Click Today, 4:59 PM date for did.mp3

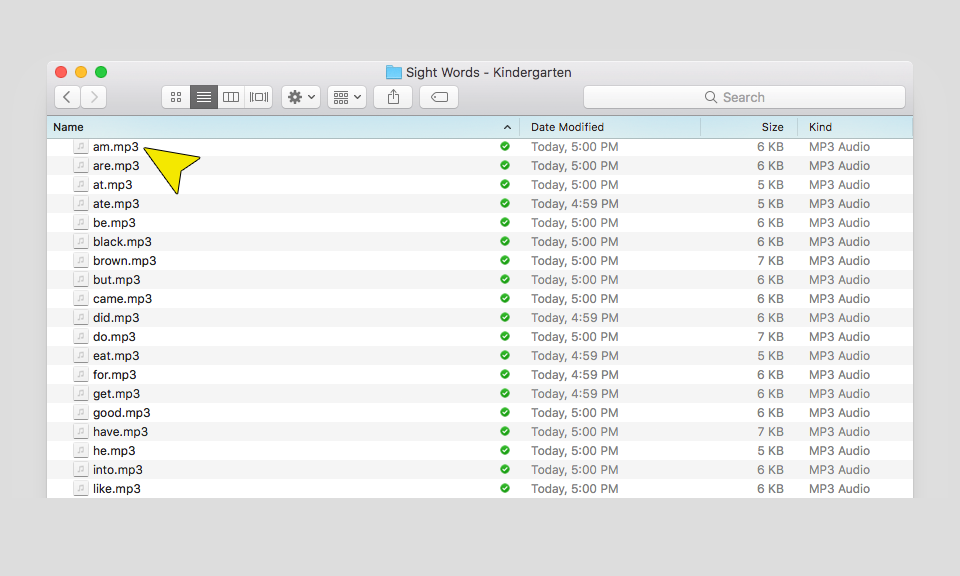574,317
